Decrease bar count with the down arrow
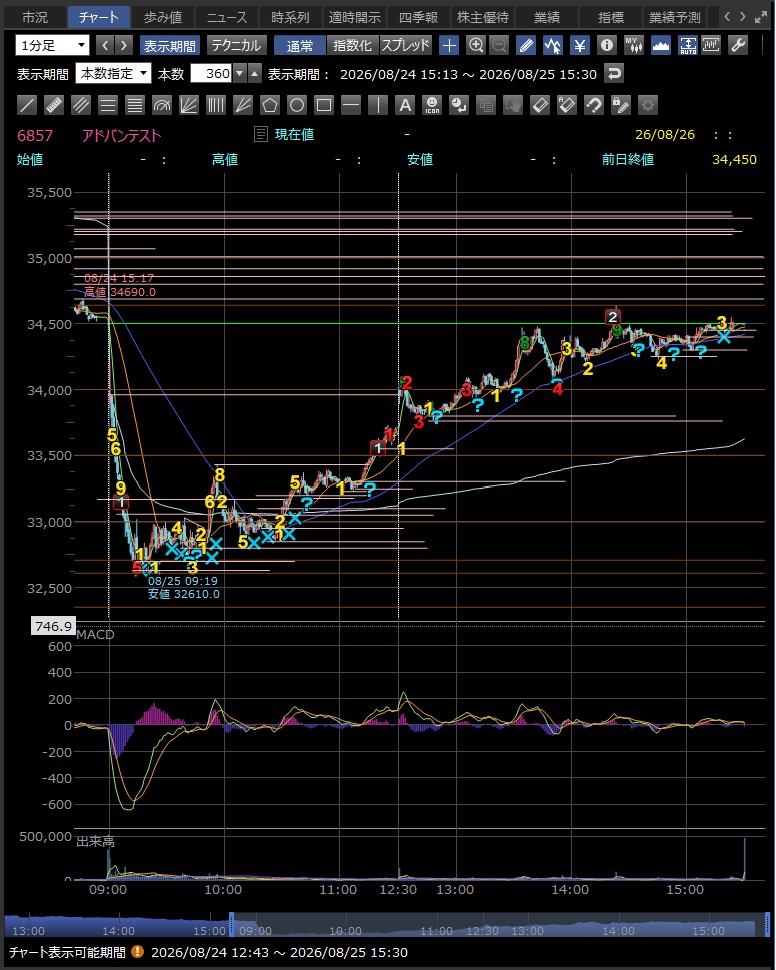Viewport: 776px width, 970px height. [240, 74]
